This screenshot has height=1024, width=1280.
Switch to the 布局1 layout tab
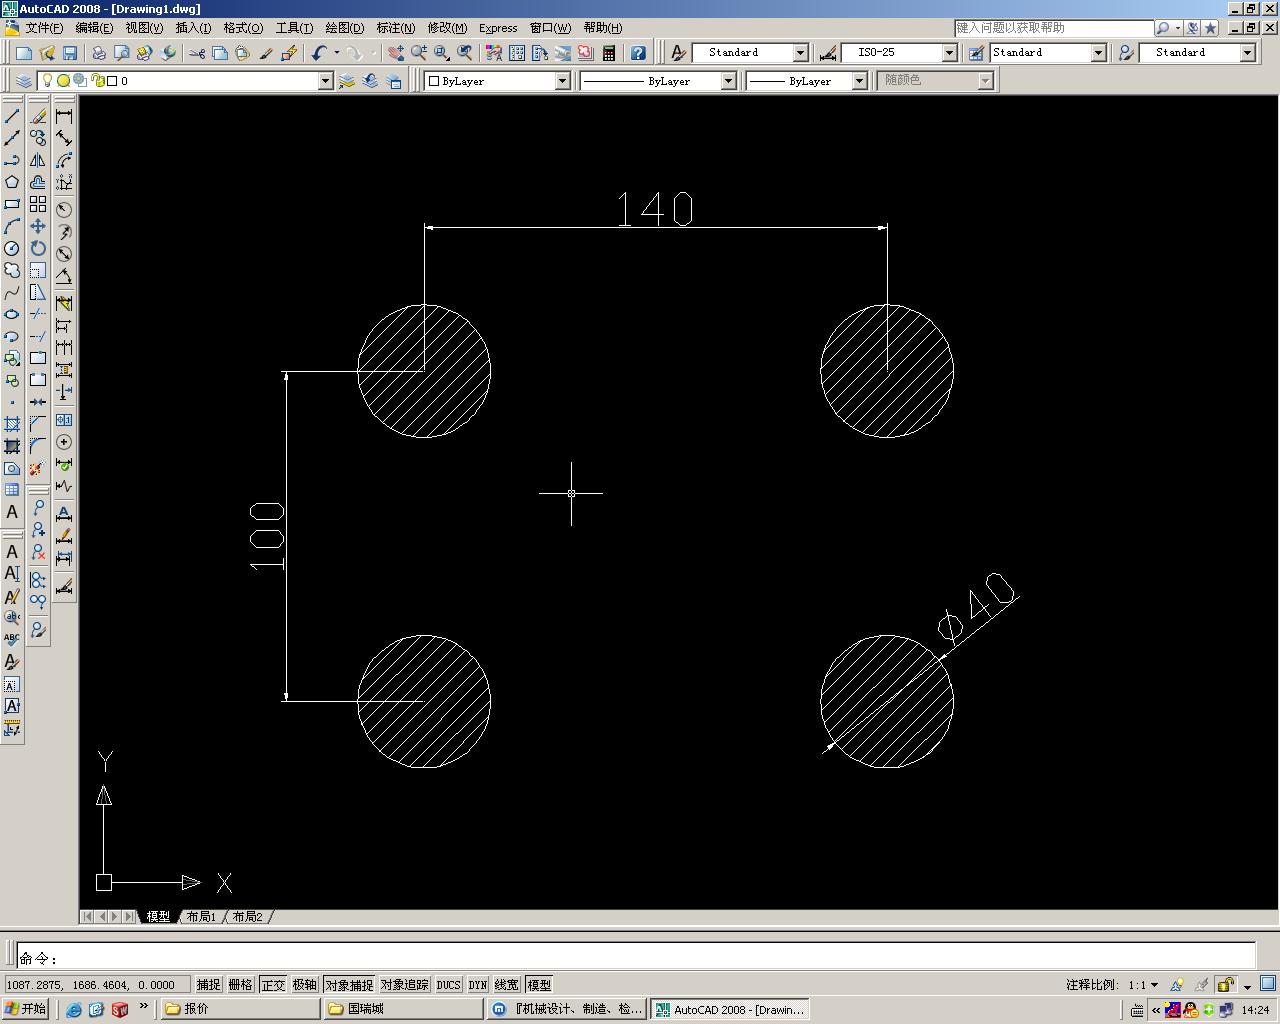click(201, 916)
